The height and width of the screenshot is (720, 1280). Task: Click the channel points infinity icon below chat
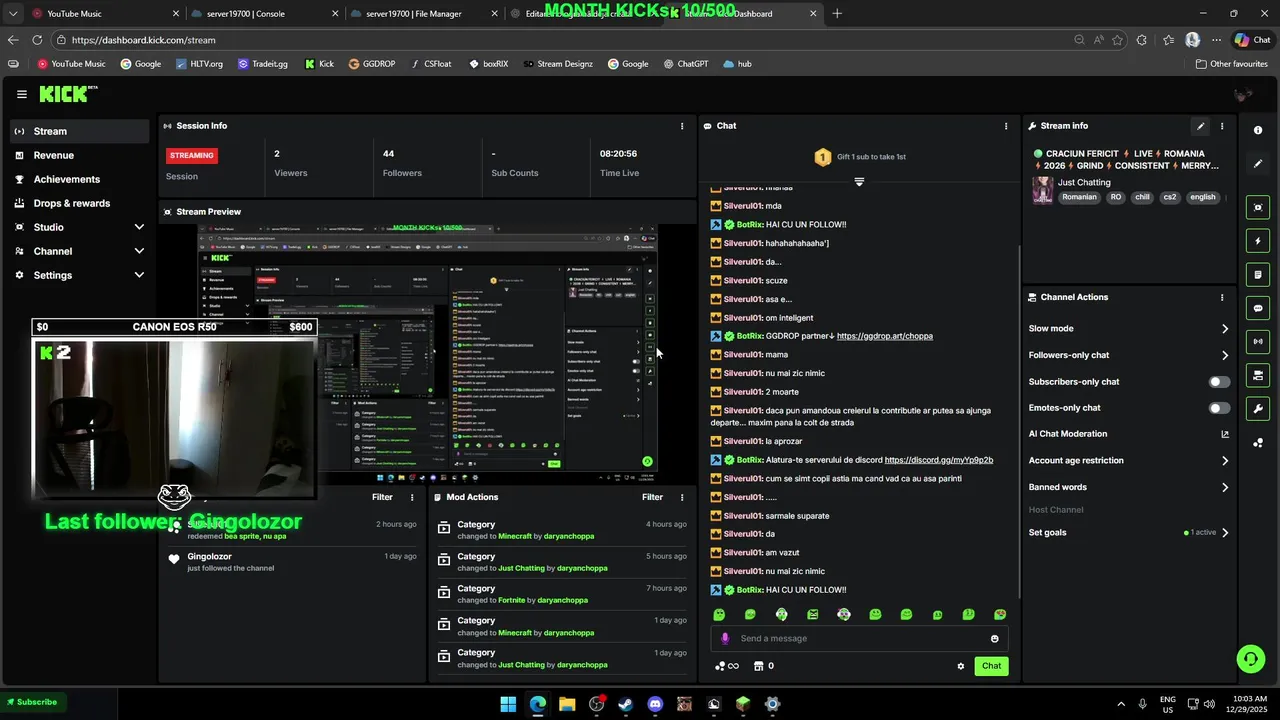pyautogui.click(x=727, y=666)
